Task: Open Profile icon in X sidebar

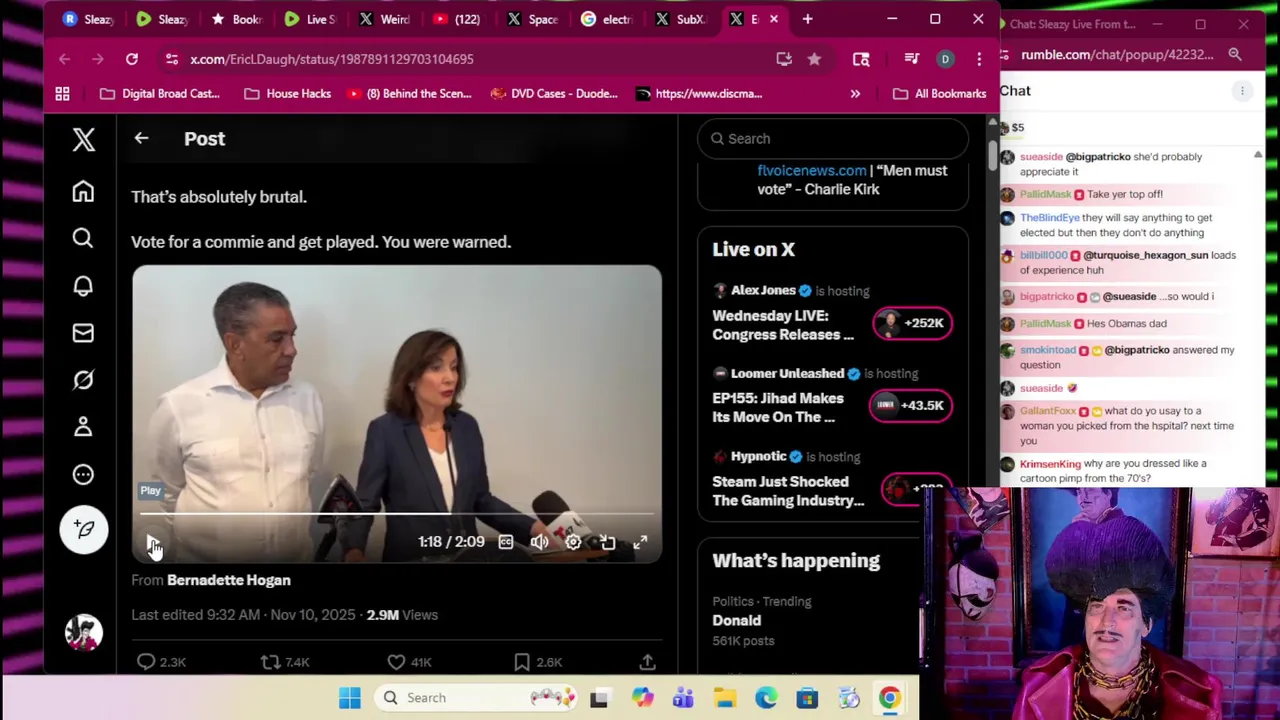Action: 83,427
